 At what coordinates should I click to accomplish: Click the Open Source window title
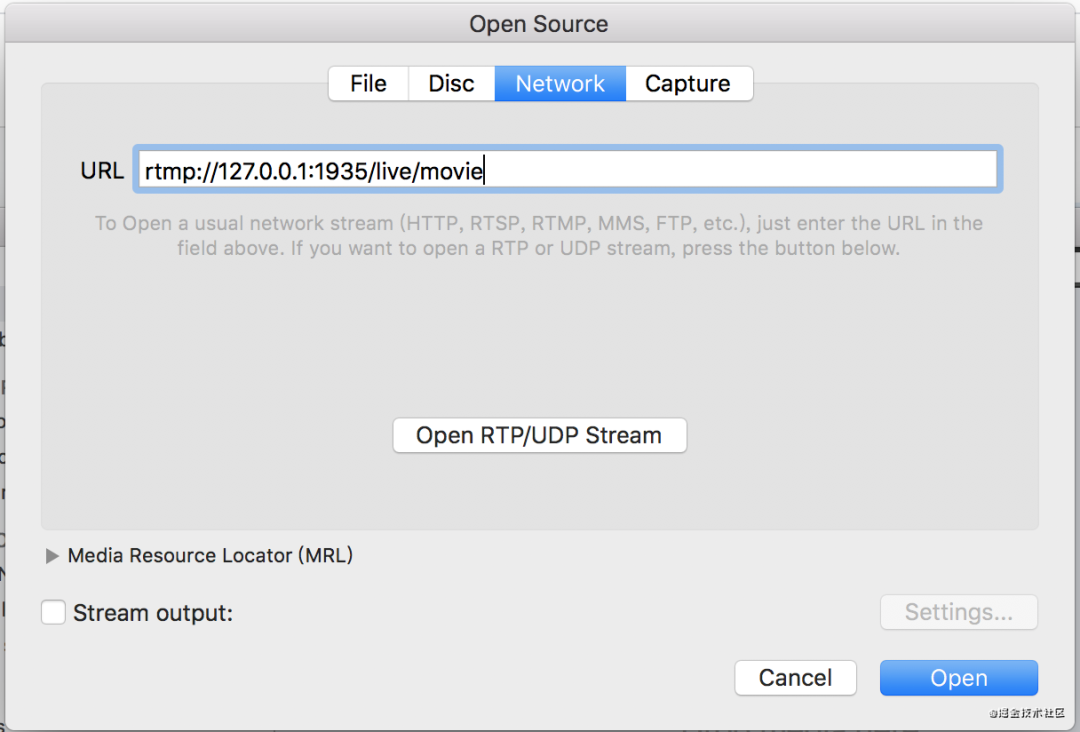[x=539, y=24]
